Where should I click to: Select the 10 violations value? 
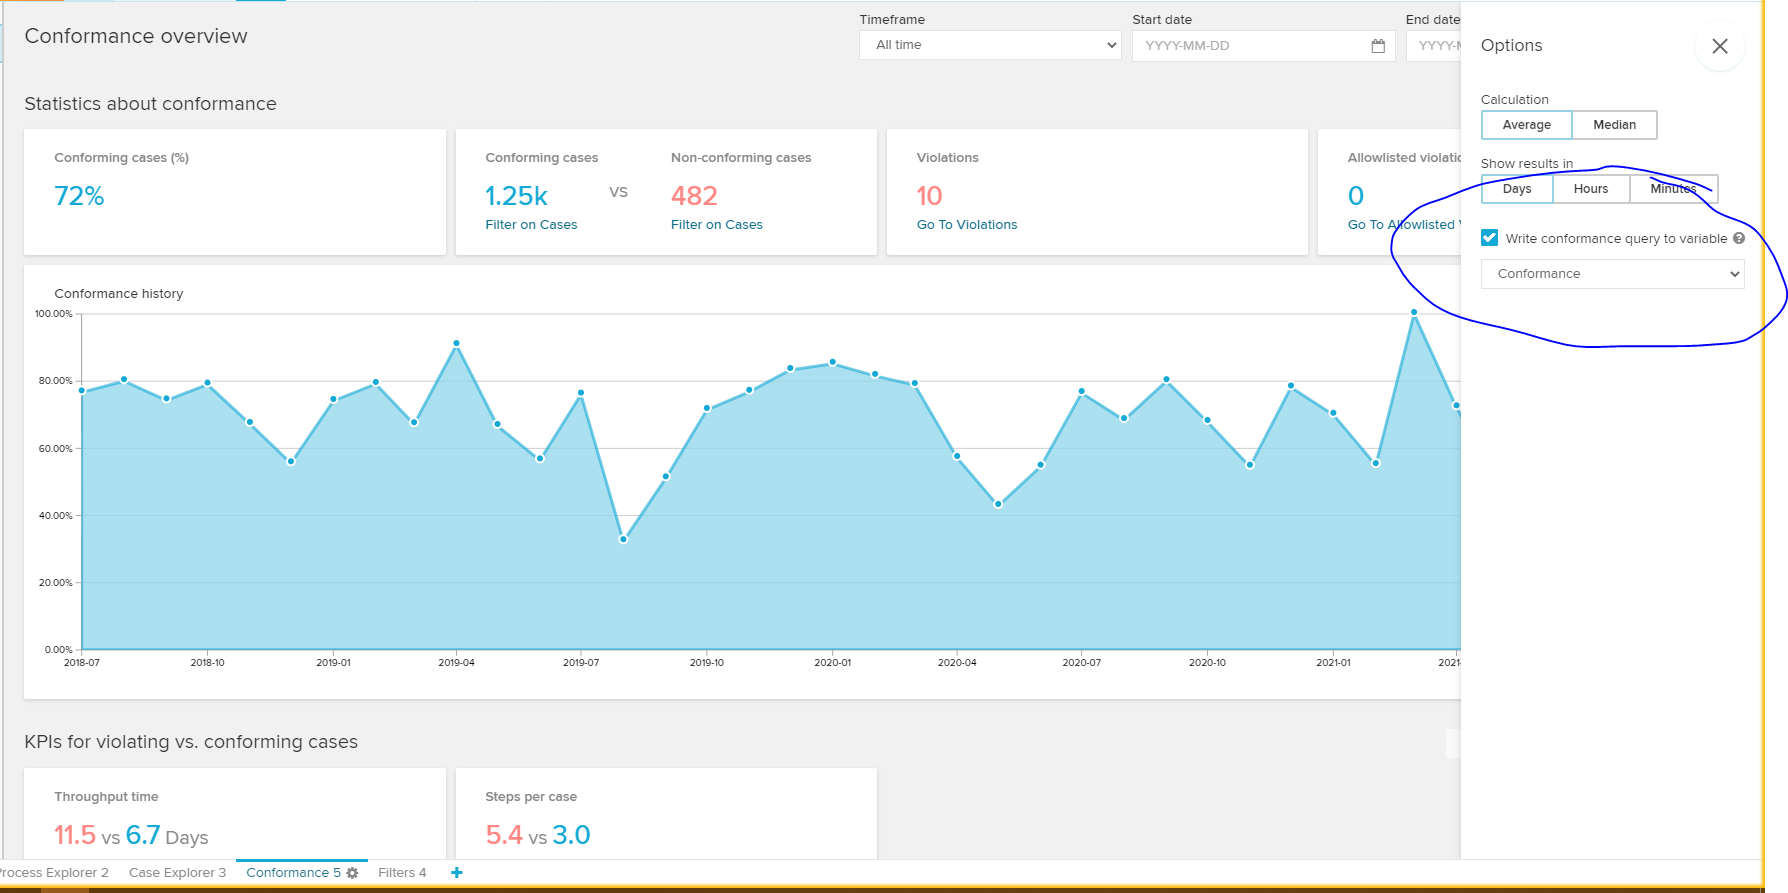click(x=930, y=196)
